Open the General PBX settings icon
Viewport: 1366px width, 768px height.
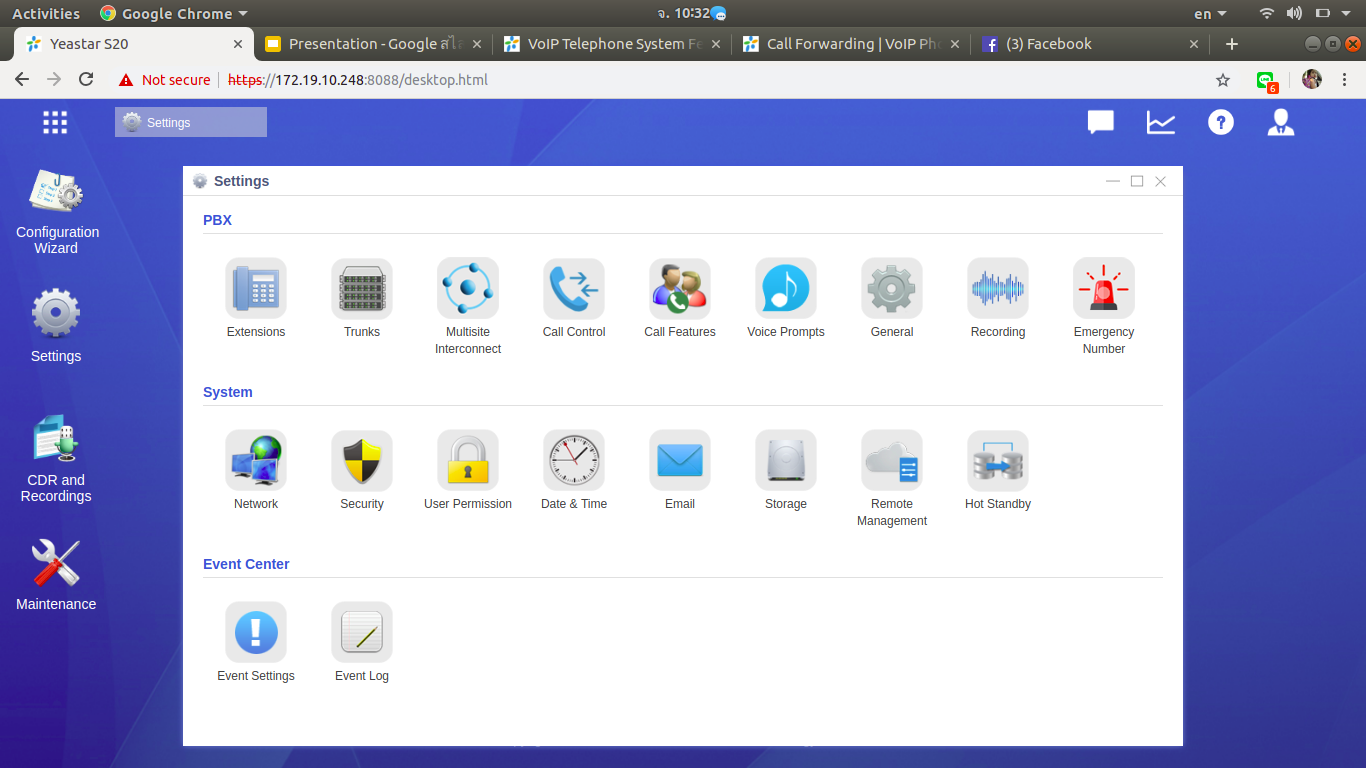pos(892,288)
